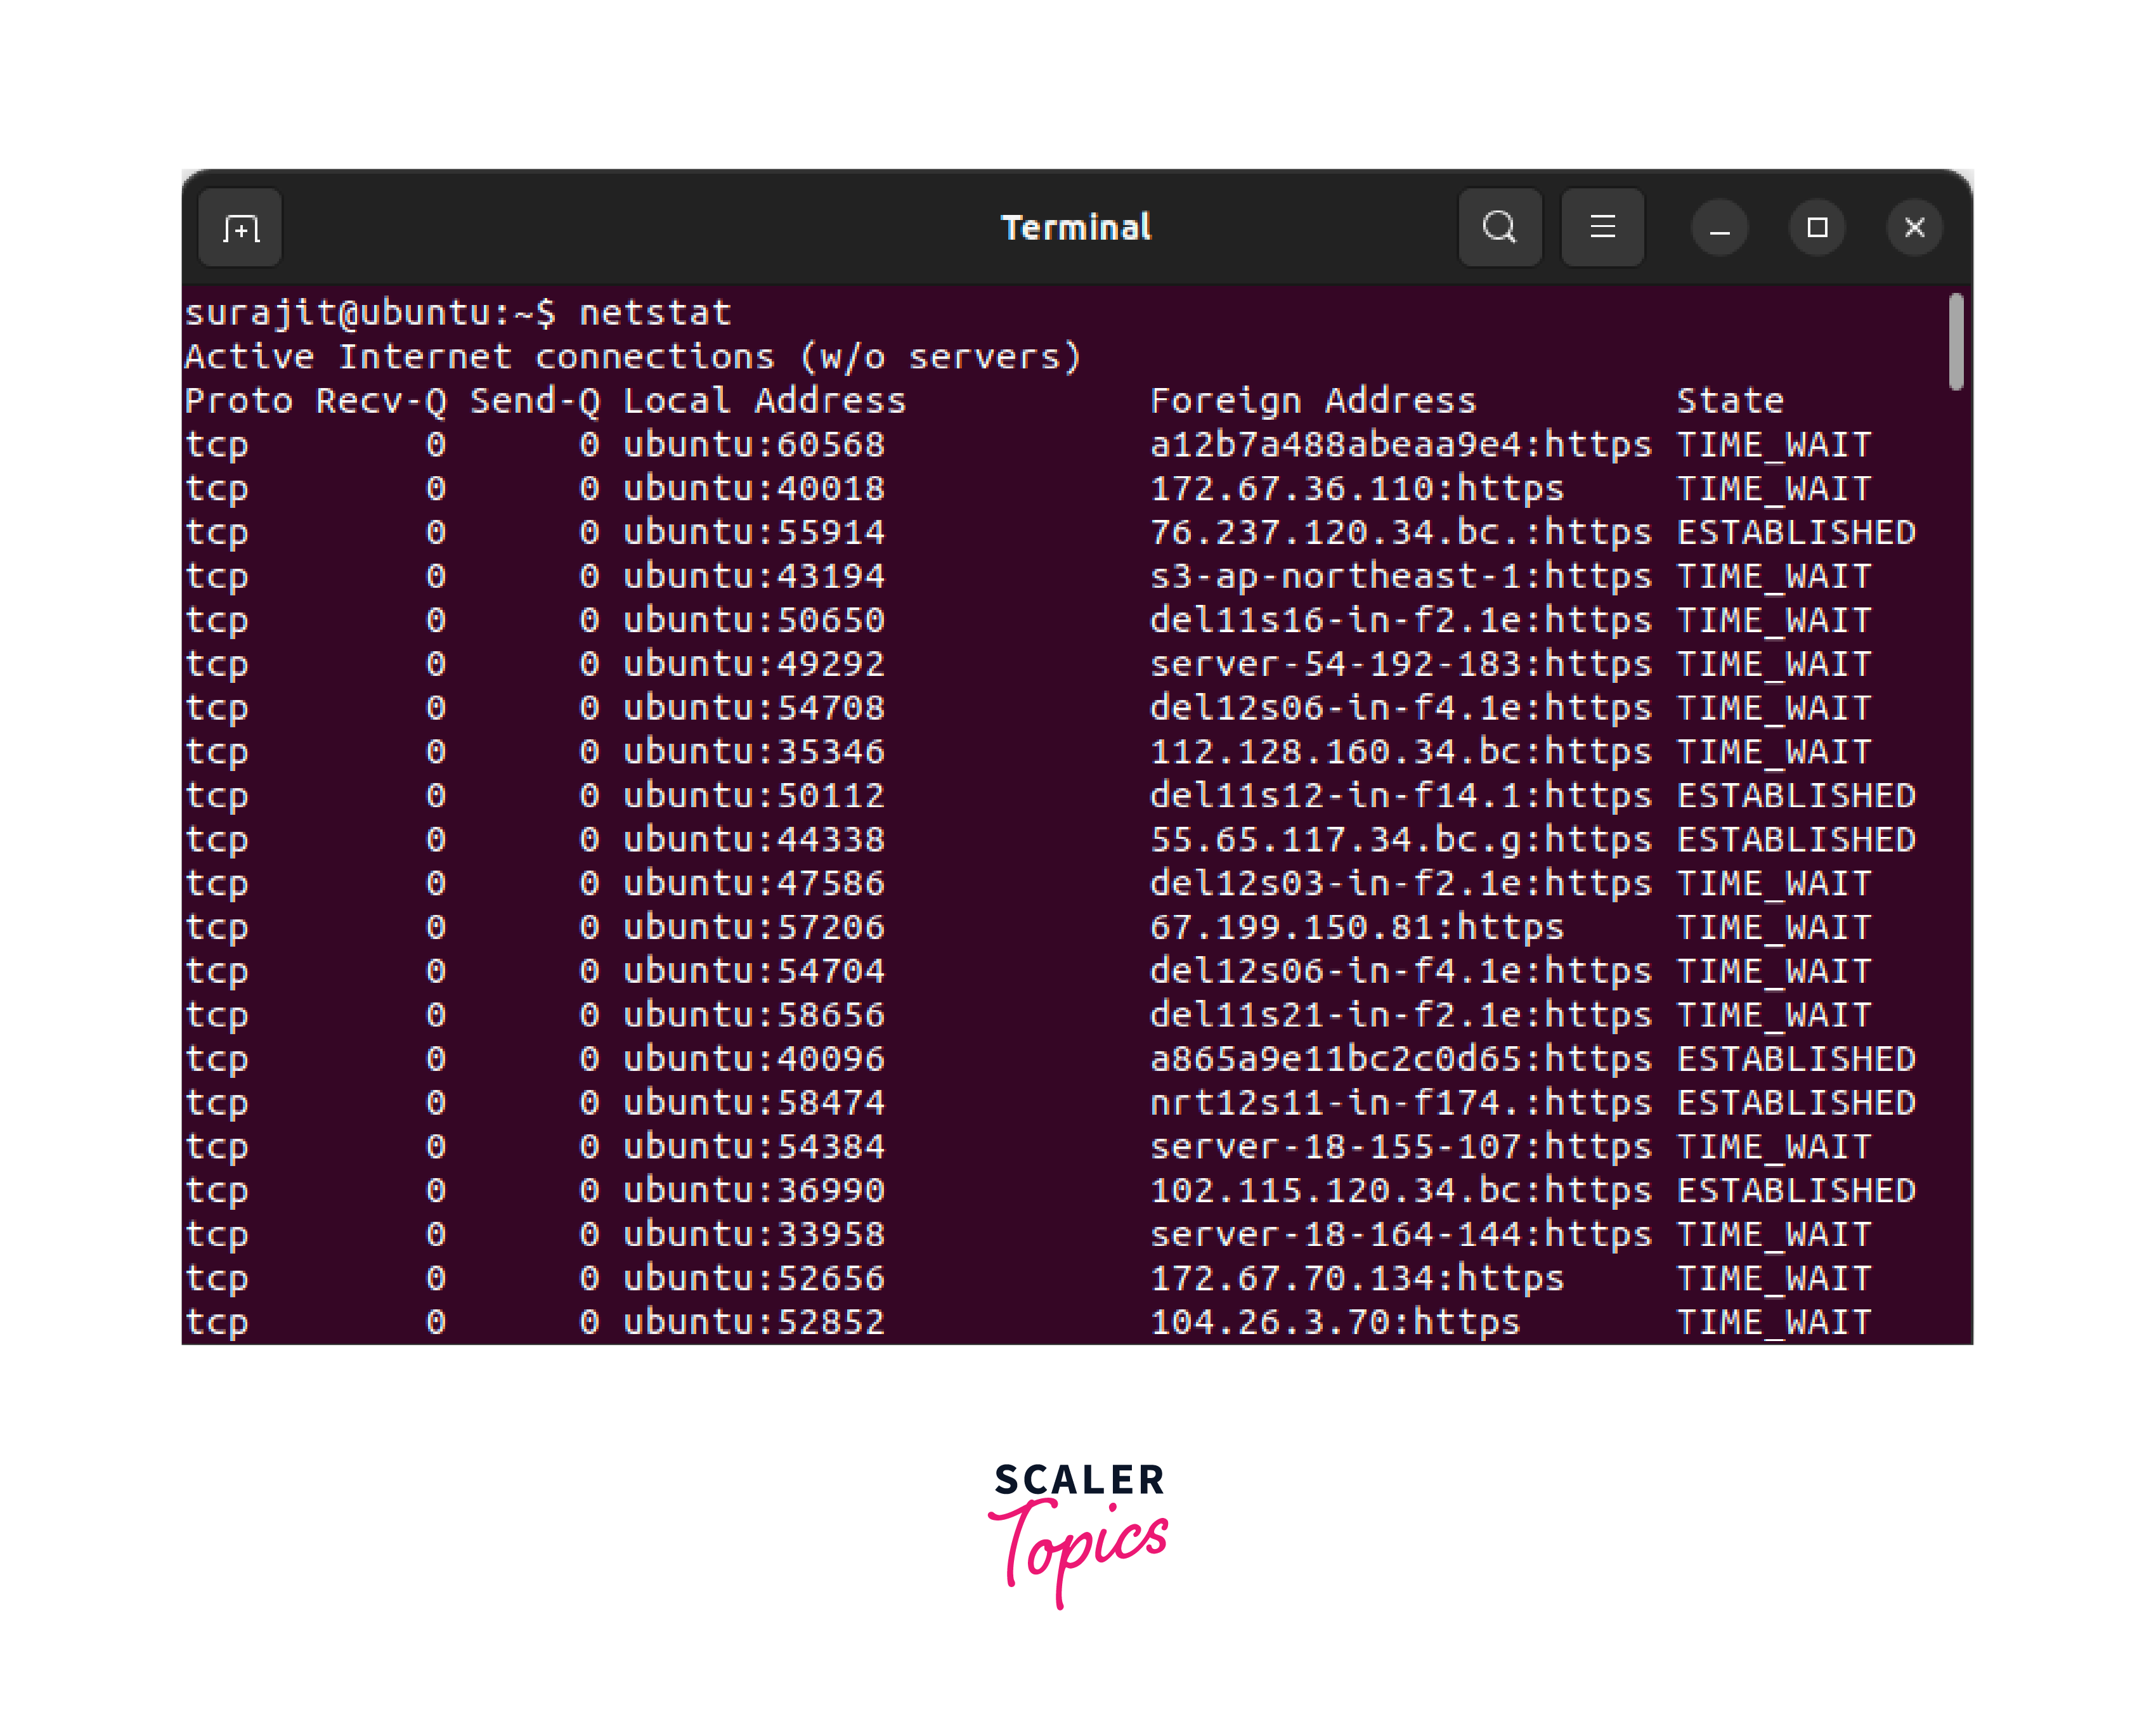This screenshot has width=2156, height=1731.
Task: Click s3-ap-northeast-1:https foreign address
Action: coord(1401,577)
